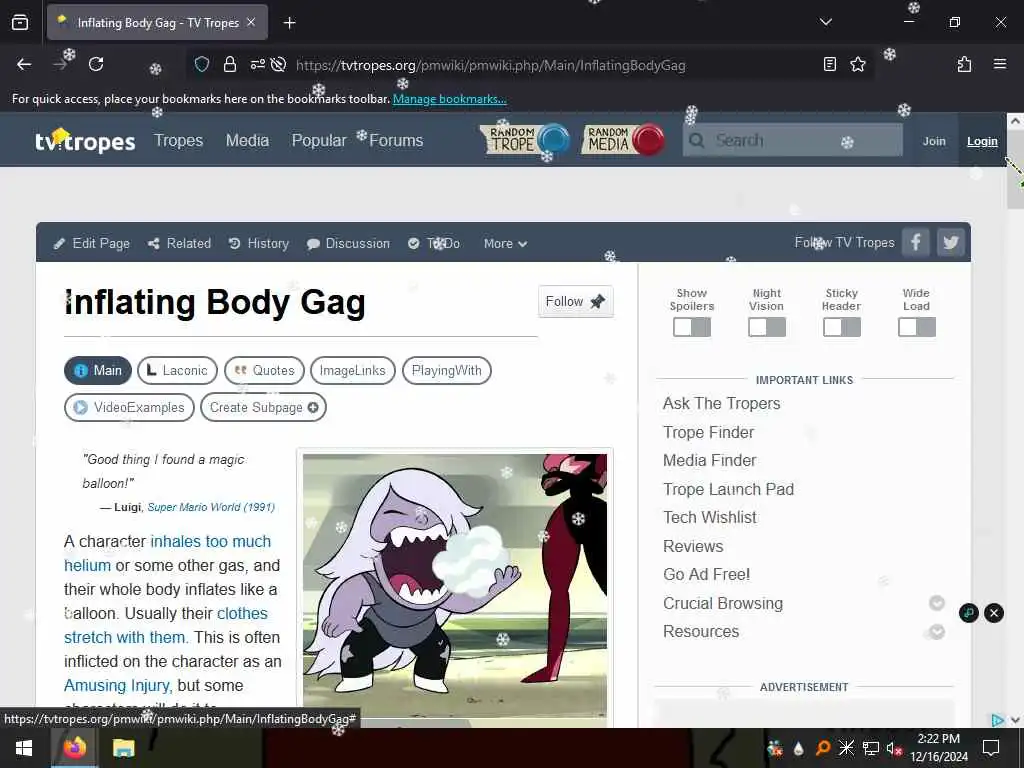Open the Popular navigation menu
1024x768 pixels.
coord(319,140)
